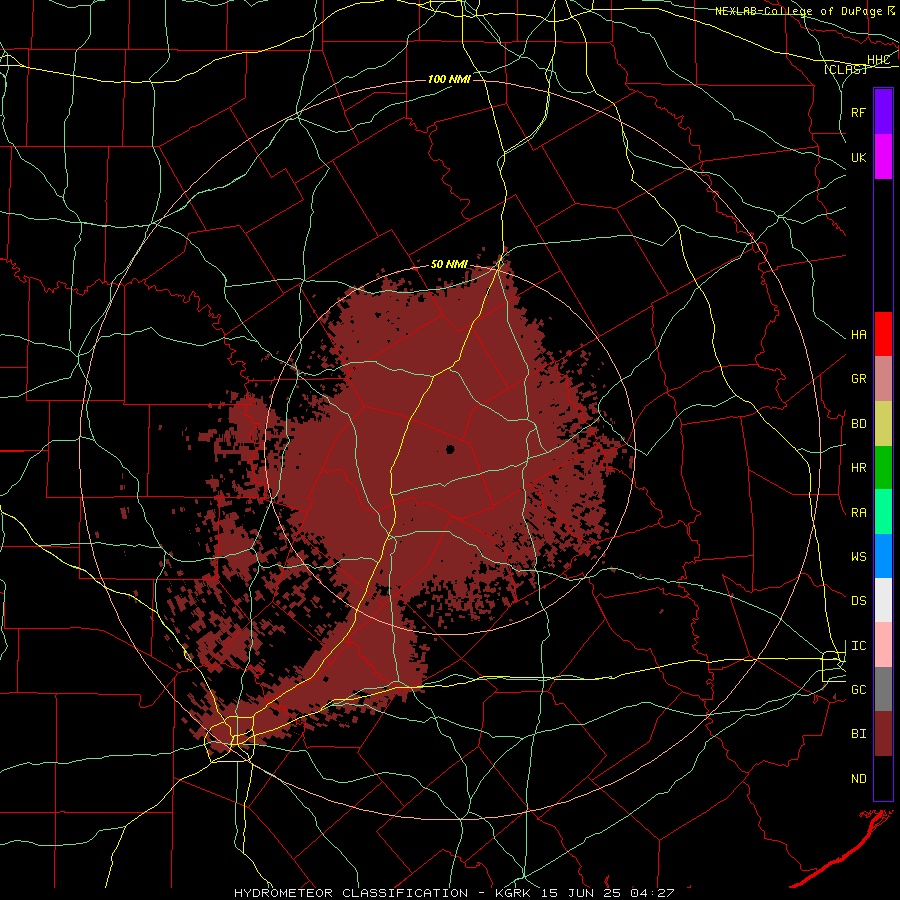Click the black radar site dot
The width and height of the screenshot is (900, 900).
(x=451, y=449)
